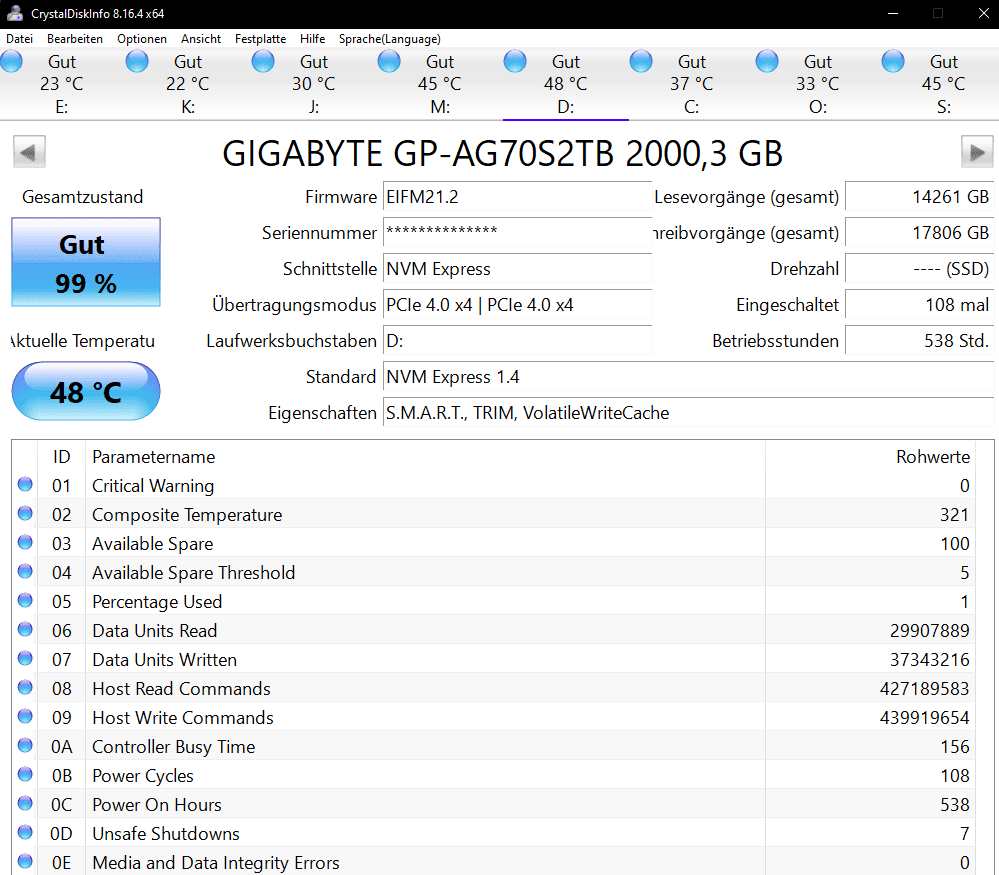Click the 48 °C temperature indicator
The image size is (999, 875).
click(x=86, y=391)
